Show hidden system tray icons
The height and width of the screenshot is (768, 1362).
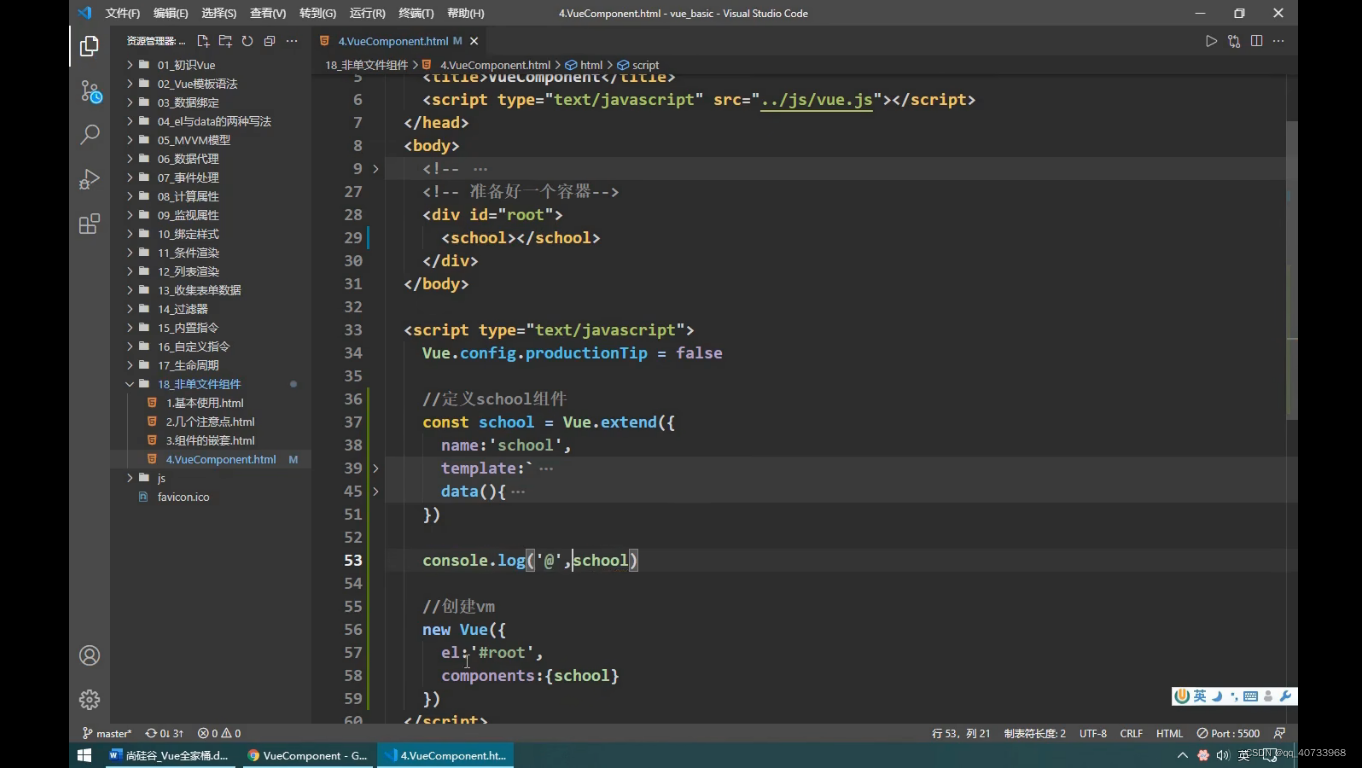1183,755
